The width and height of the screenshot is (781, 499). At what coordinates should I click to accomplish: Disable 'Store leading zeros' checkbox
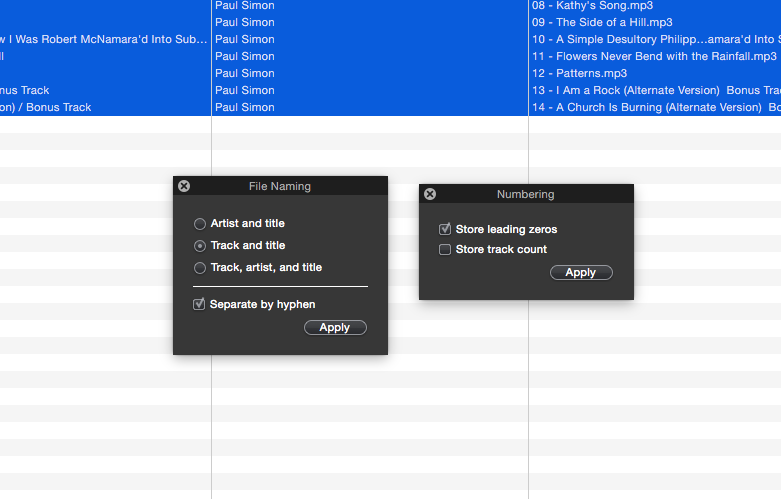tap(446, 230)
